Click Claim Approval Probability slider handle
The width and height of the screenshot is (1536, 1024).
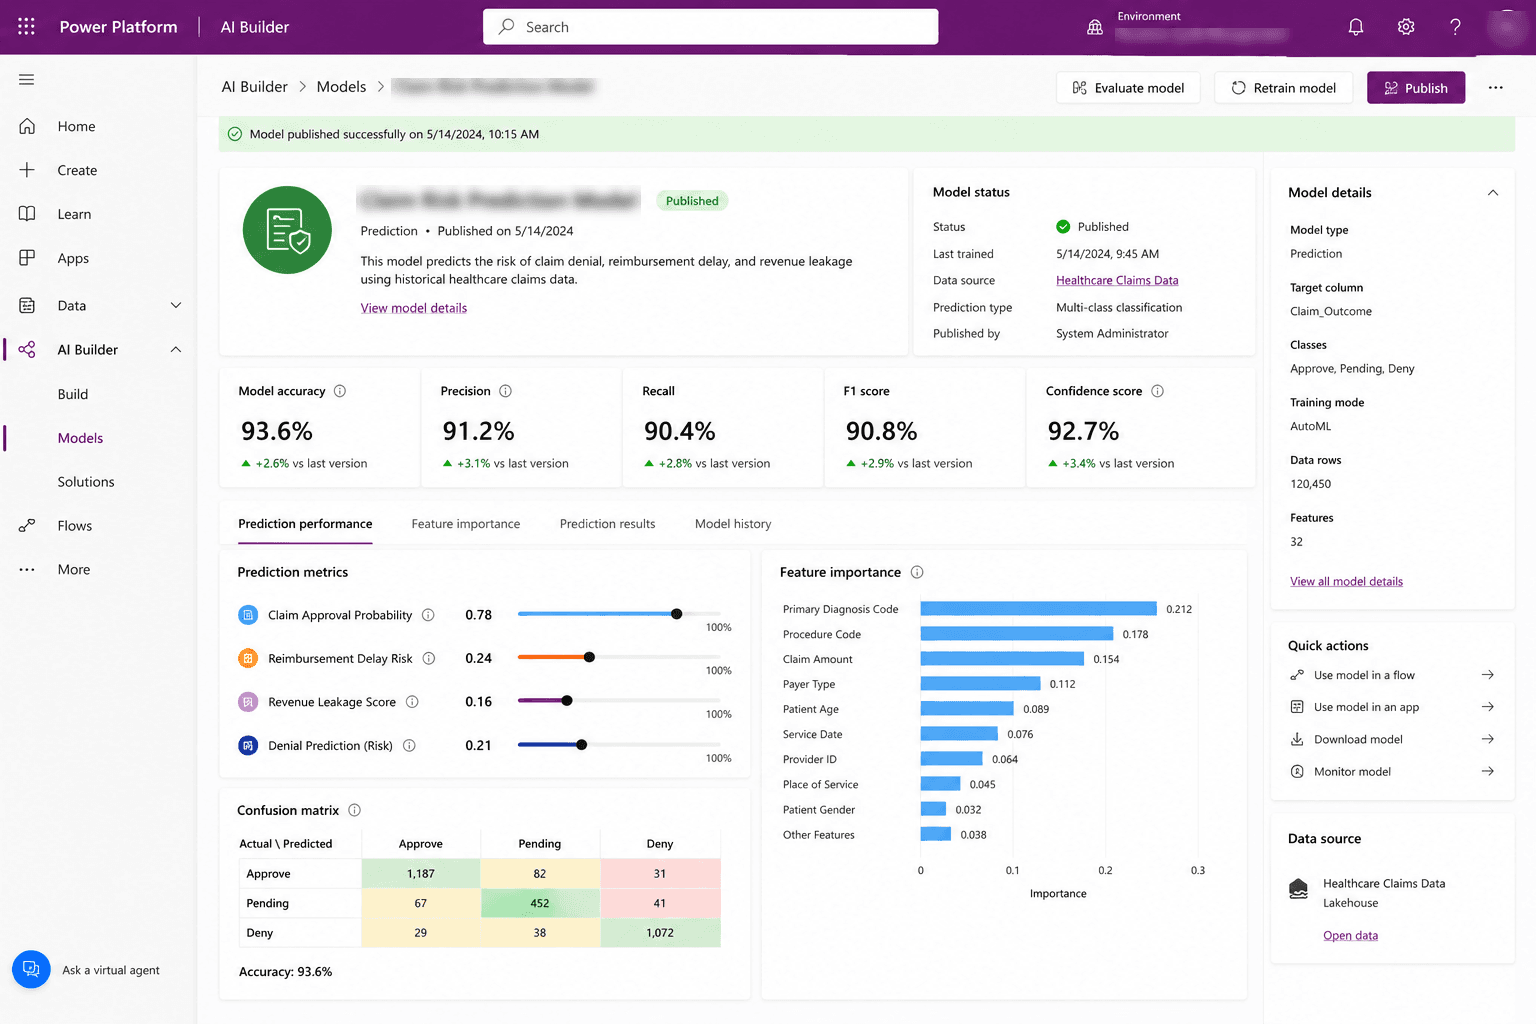[677, 614]
